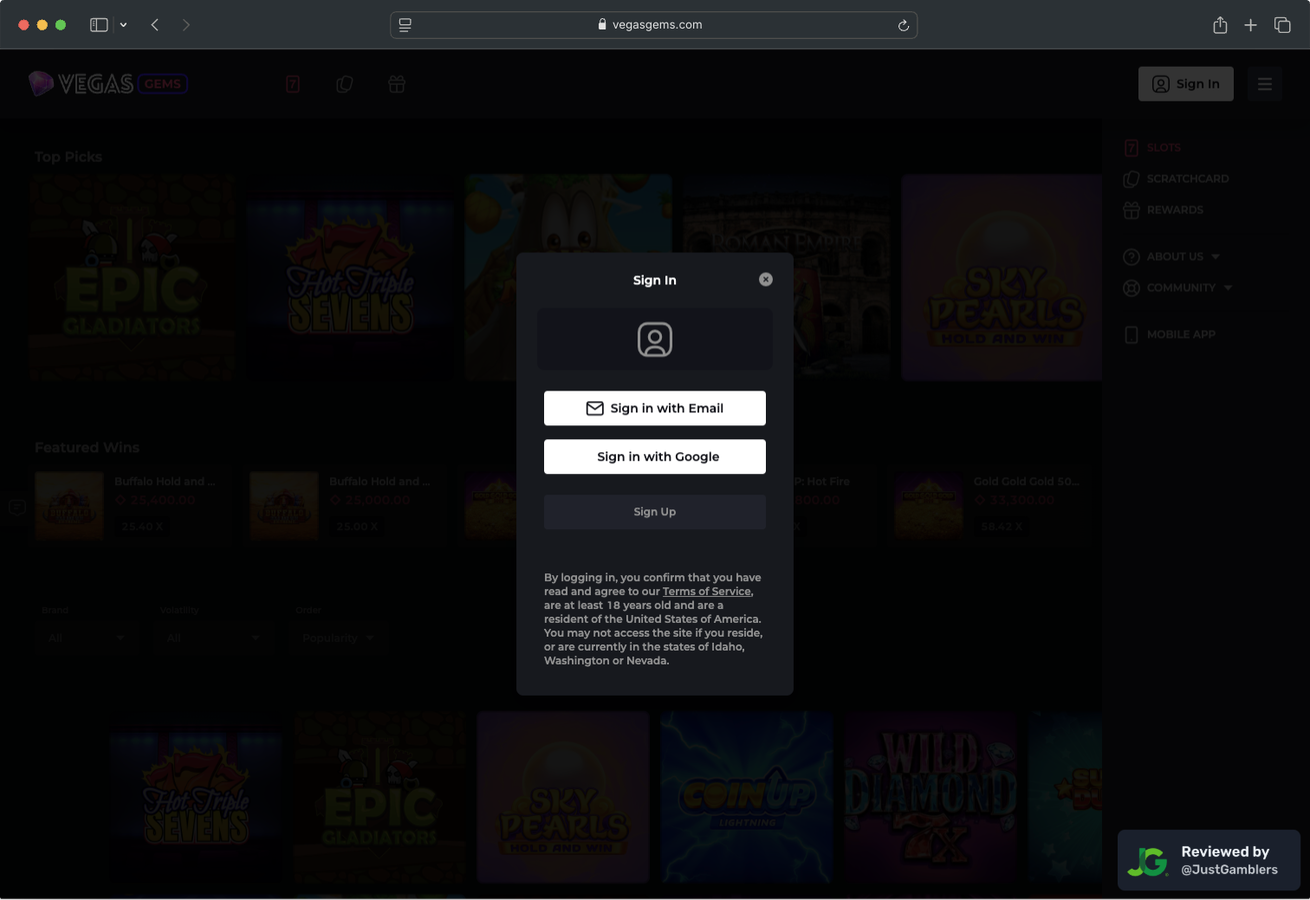
Task: Reload the page
Action: point(903,25)
